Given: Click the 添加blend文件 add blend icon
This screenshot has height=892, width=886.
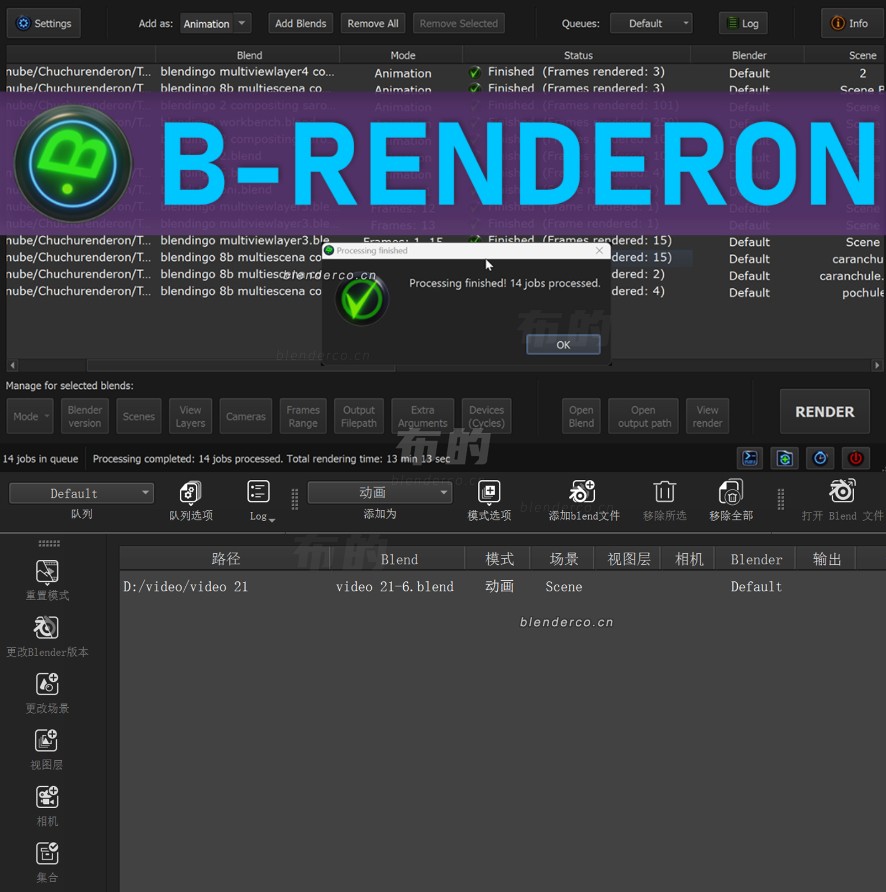Looking at the screenshot, I should click(583, 492).
